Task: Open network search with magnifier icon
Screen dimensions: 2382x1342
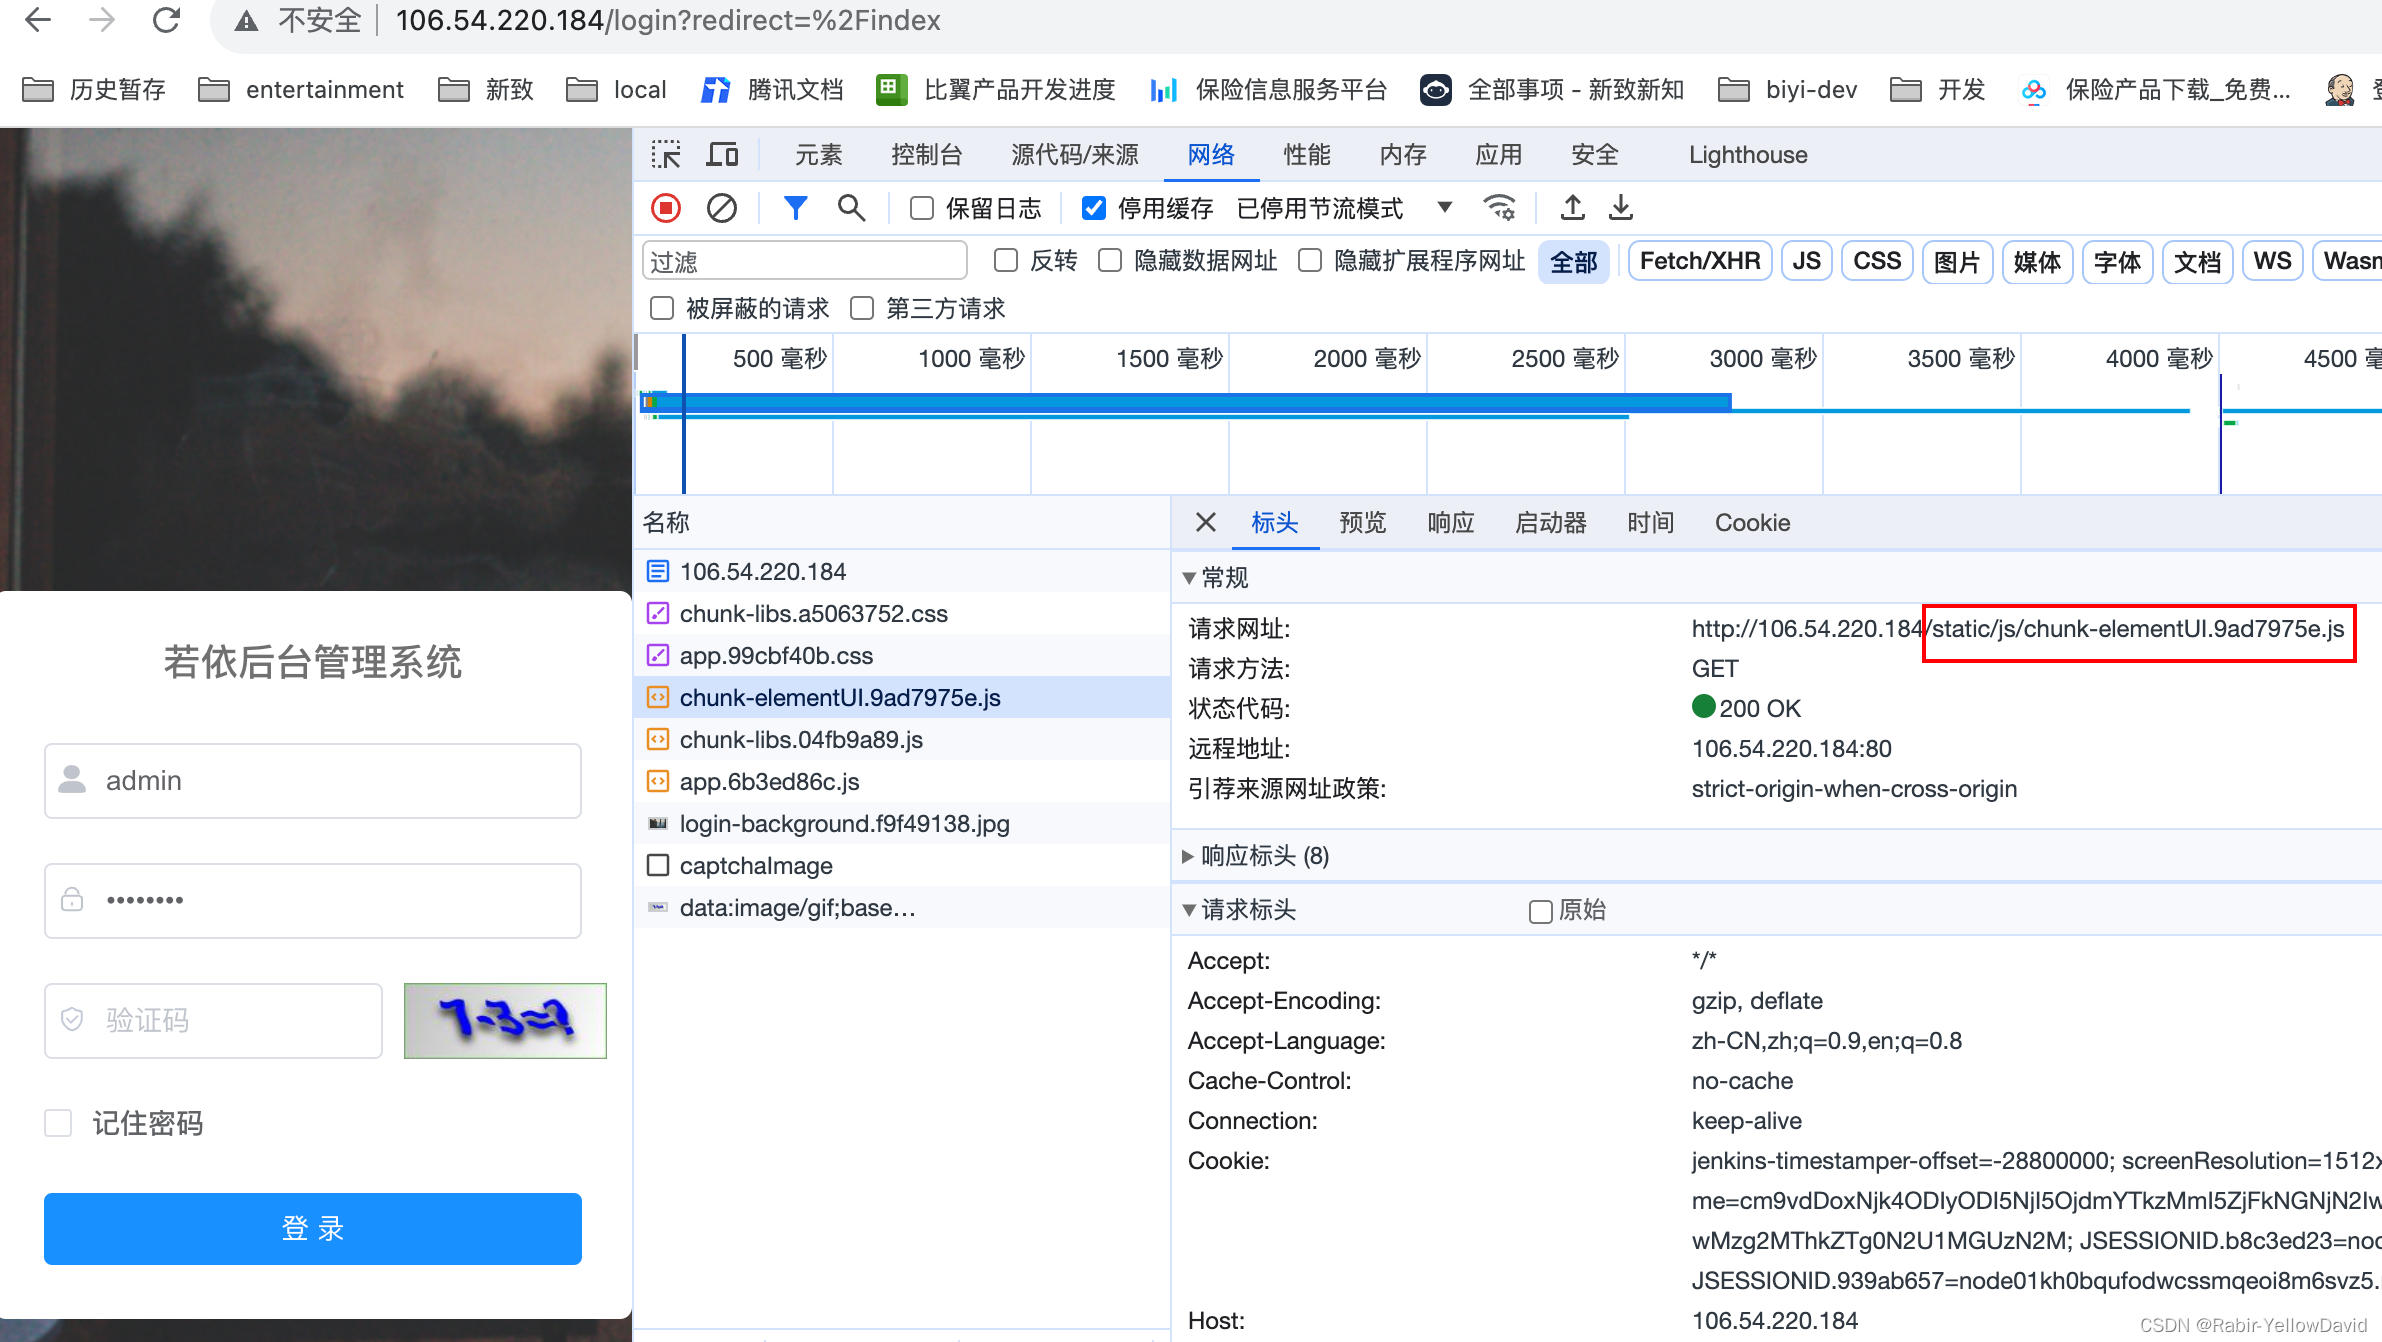Action: [x=851, y=208]
